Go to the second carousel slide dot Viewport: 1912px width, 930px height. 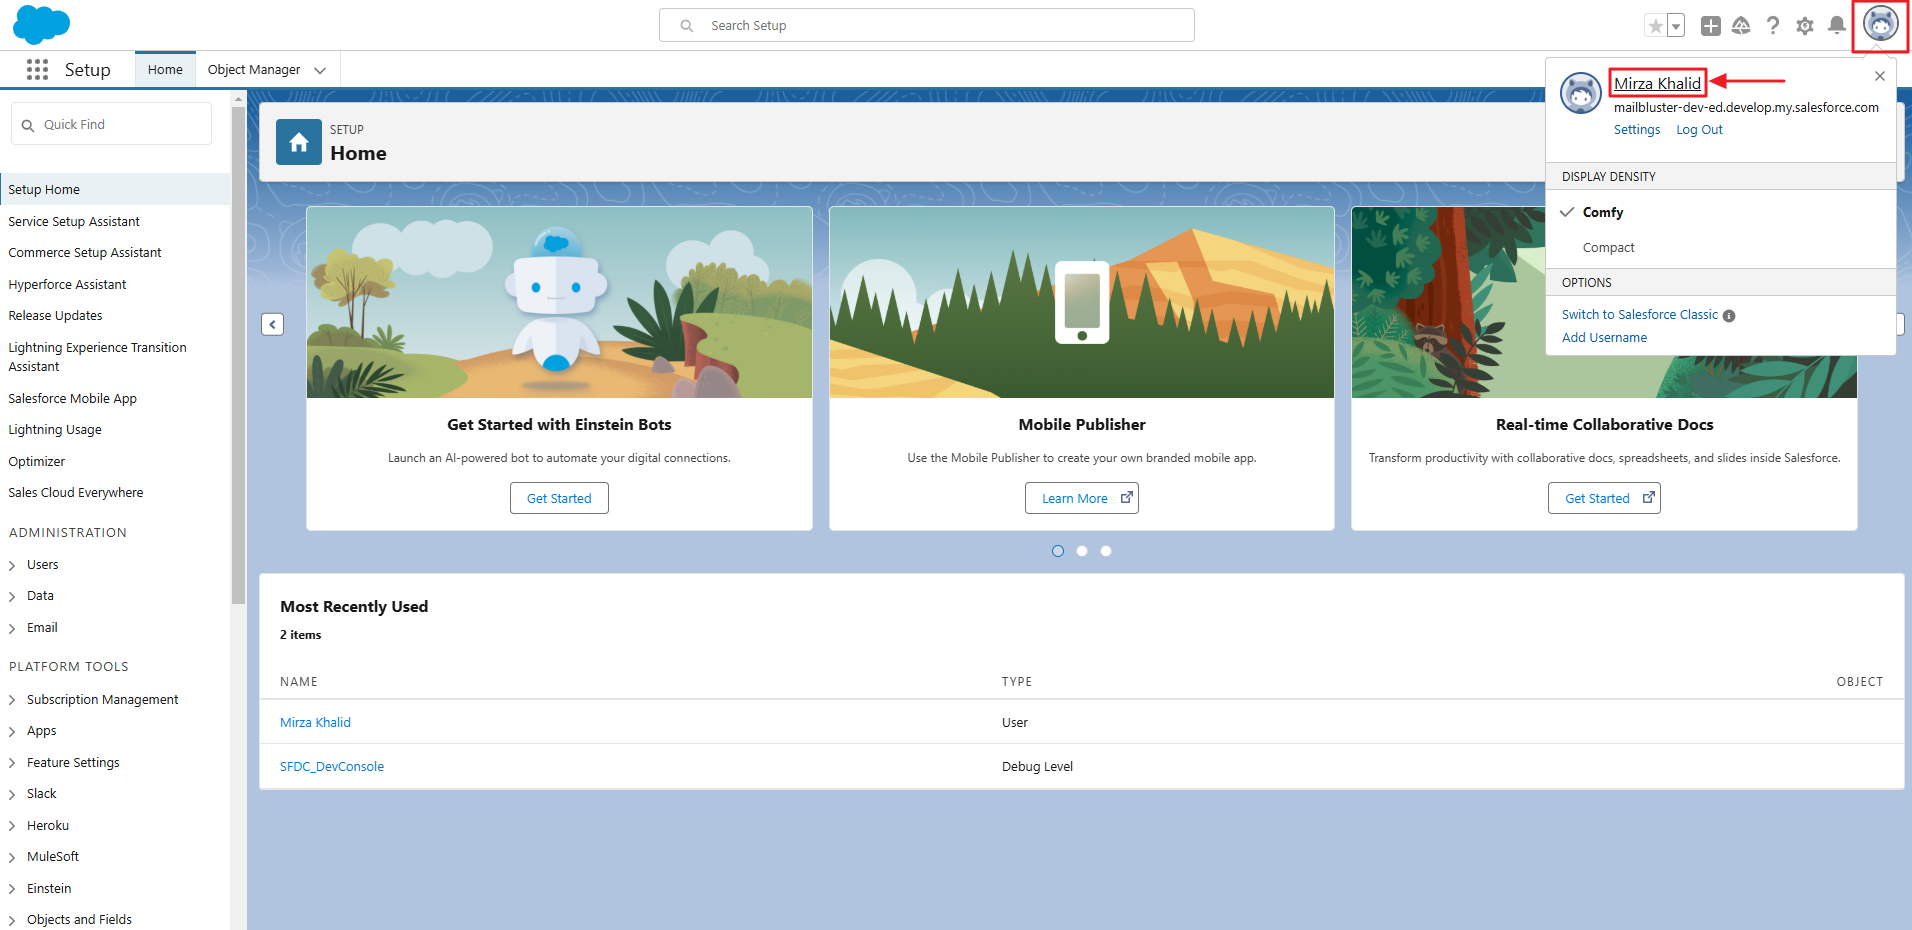(1082, 551)
